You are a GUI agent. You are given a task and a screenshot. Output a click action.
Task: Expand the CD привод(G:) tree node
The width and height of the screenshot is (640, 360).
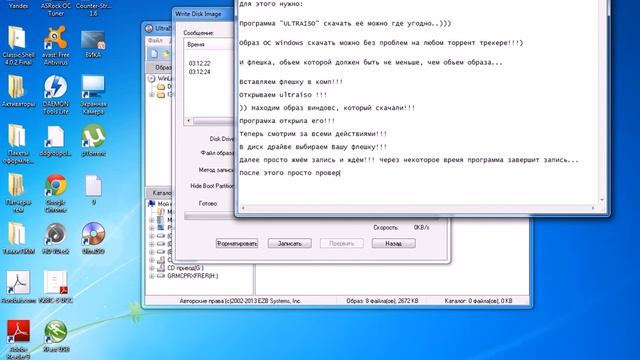pyautogui.click(x=151, y=268)
